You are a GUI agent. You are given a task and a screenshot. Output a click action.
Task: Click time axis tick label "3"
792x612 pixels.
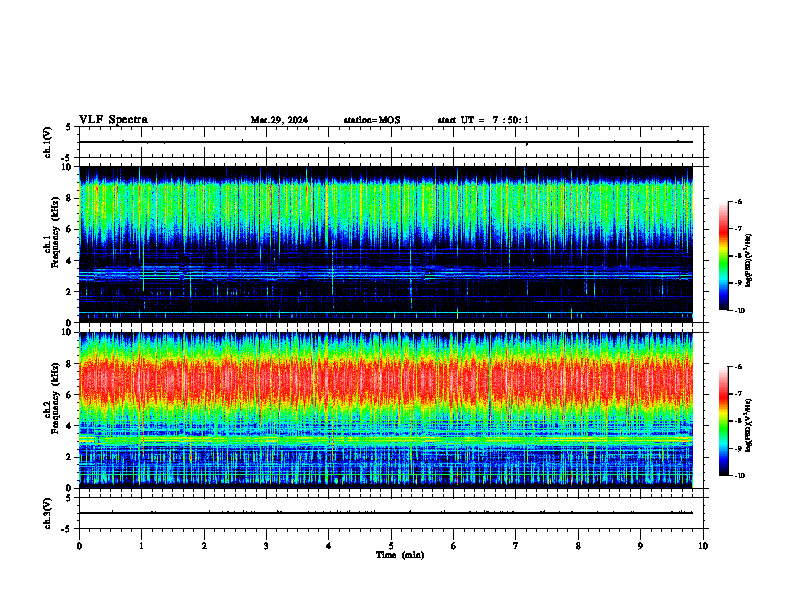(266, 546)
